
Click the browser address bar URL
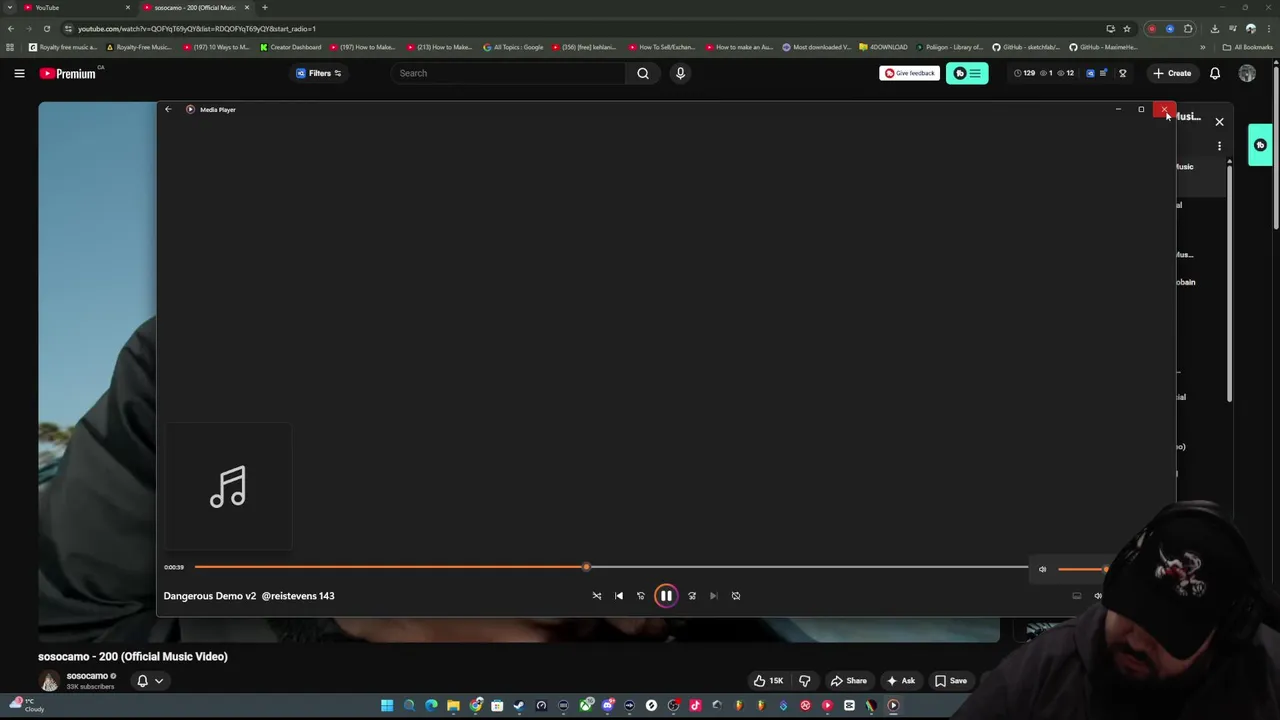point(197,29)
